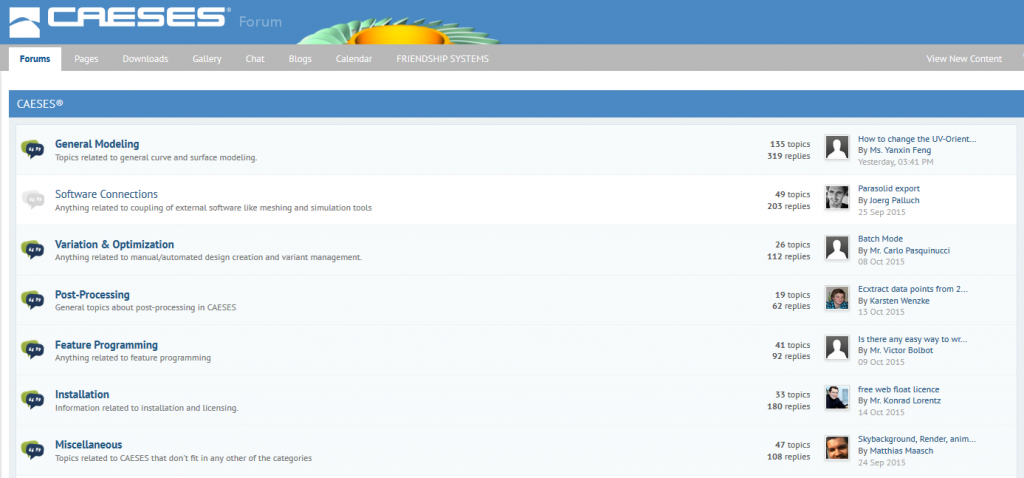Open Ms. Yanxin Feng's avatar thumbnail
The image size is (1024, 478).
(837, 148)
